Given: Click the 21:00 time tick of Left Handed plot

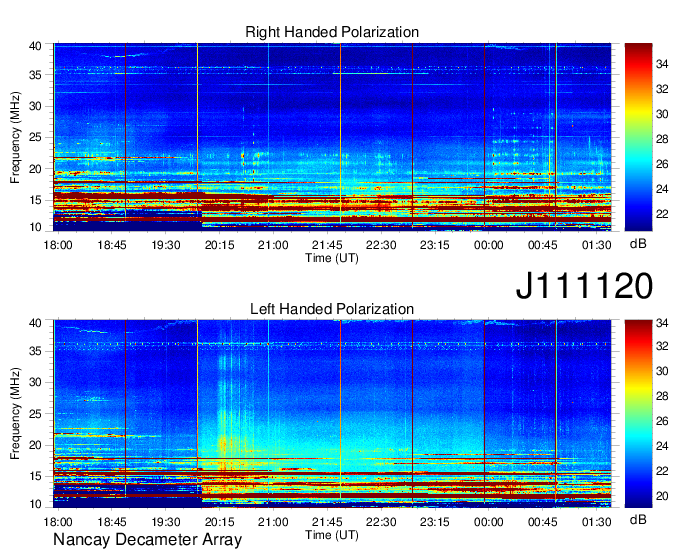Looking at the screenshot, I should point(273,522).
